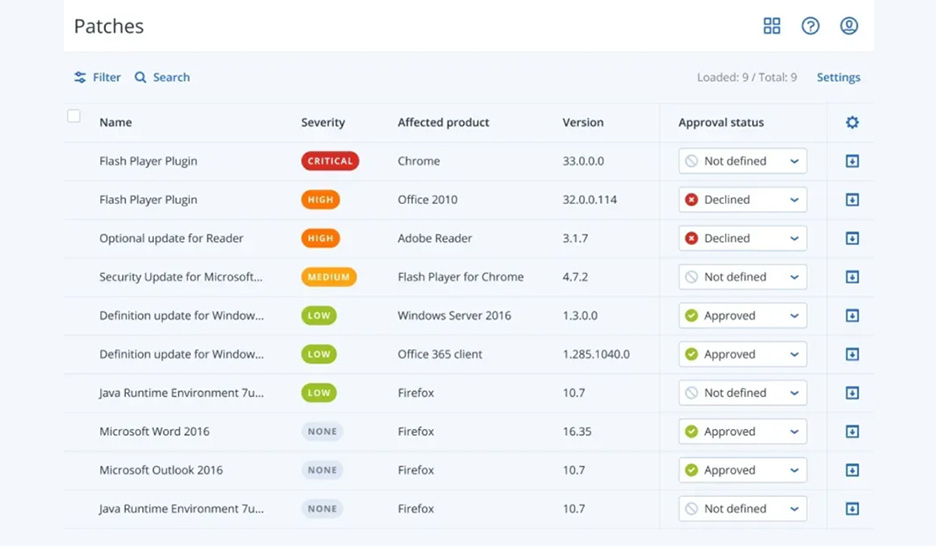
Task: Open the apps grid icon
Action: click(772, 26)
